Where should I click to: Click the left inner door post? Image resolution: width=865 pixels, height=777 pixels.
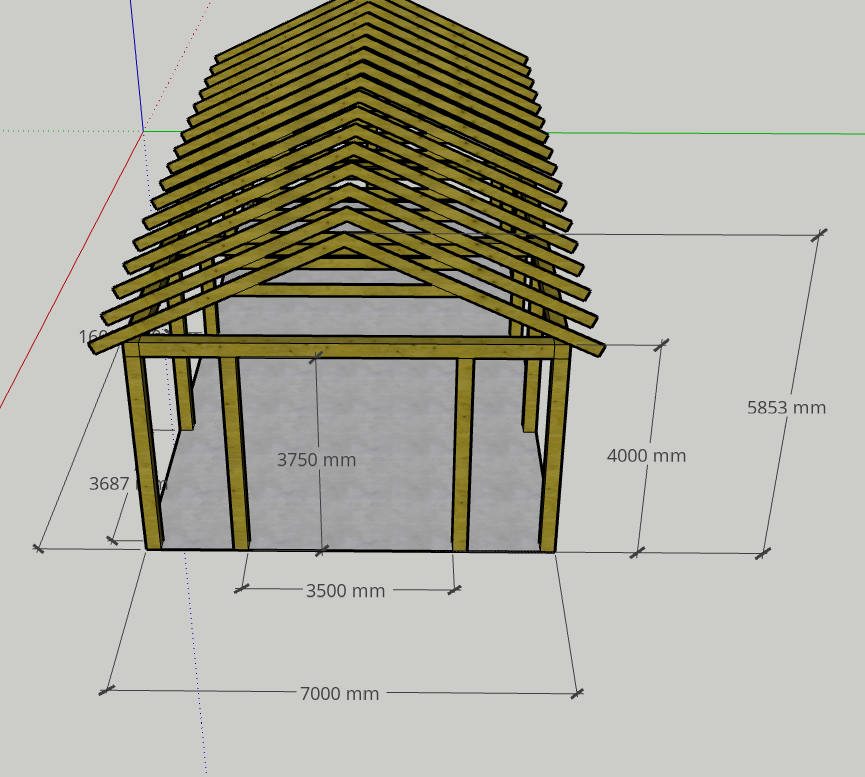234,450
